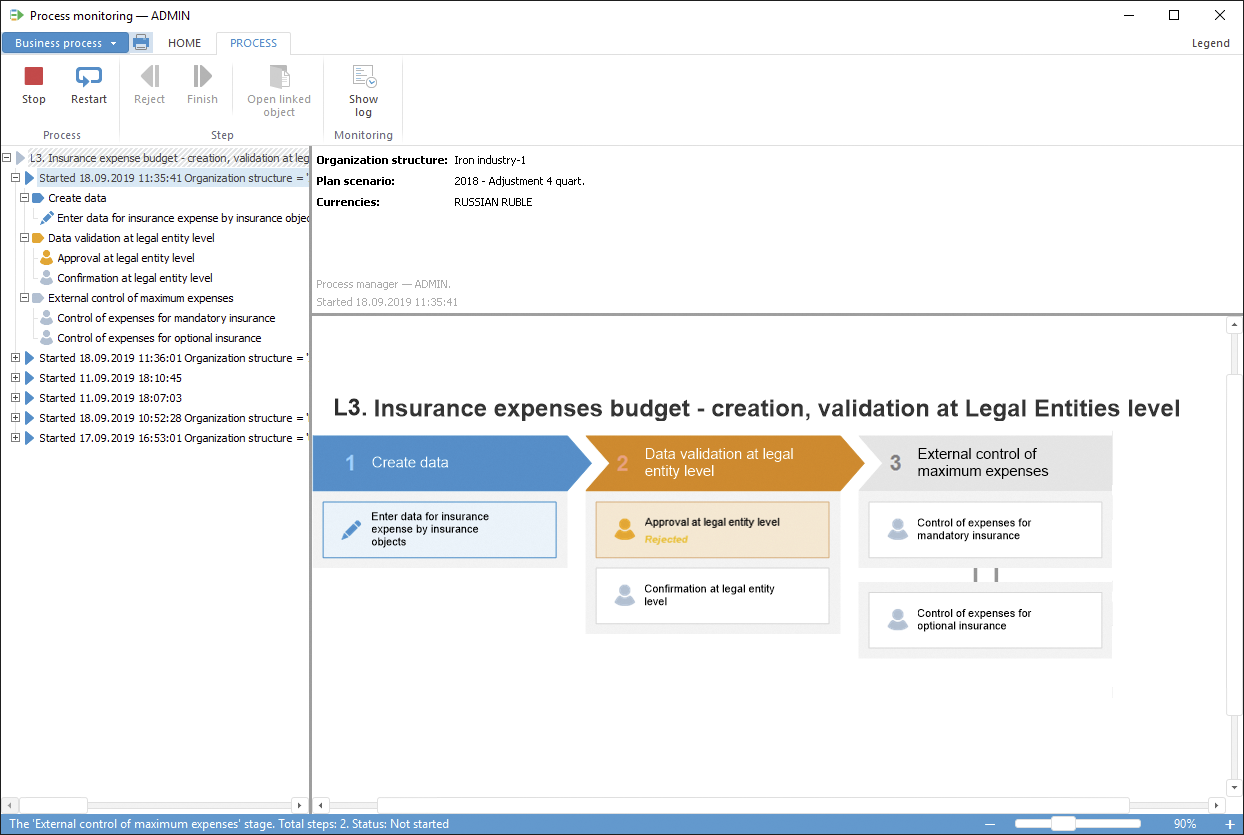Expand the Started 11.09.2019 18:10:45 node

coord(15,378)
